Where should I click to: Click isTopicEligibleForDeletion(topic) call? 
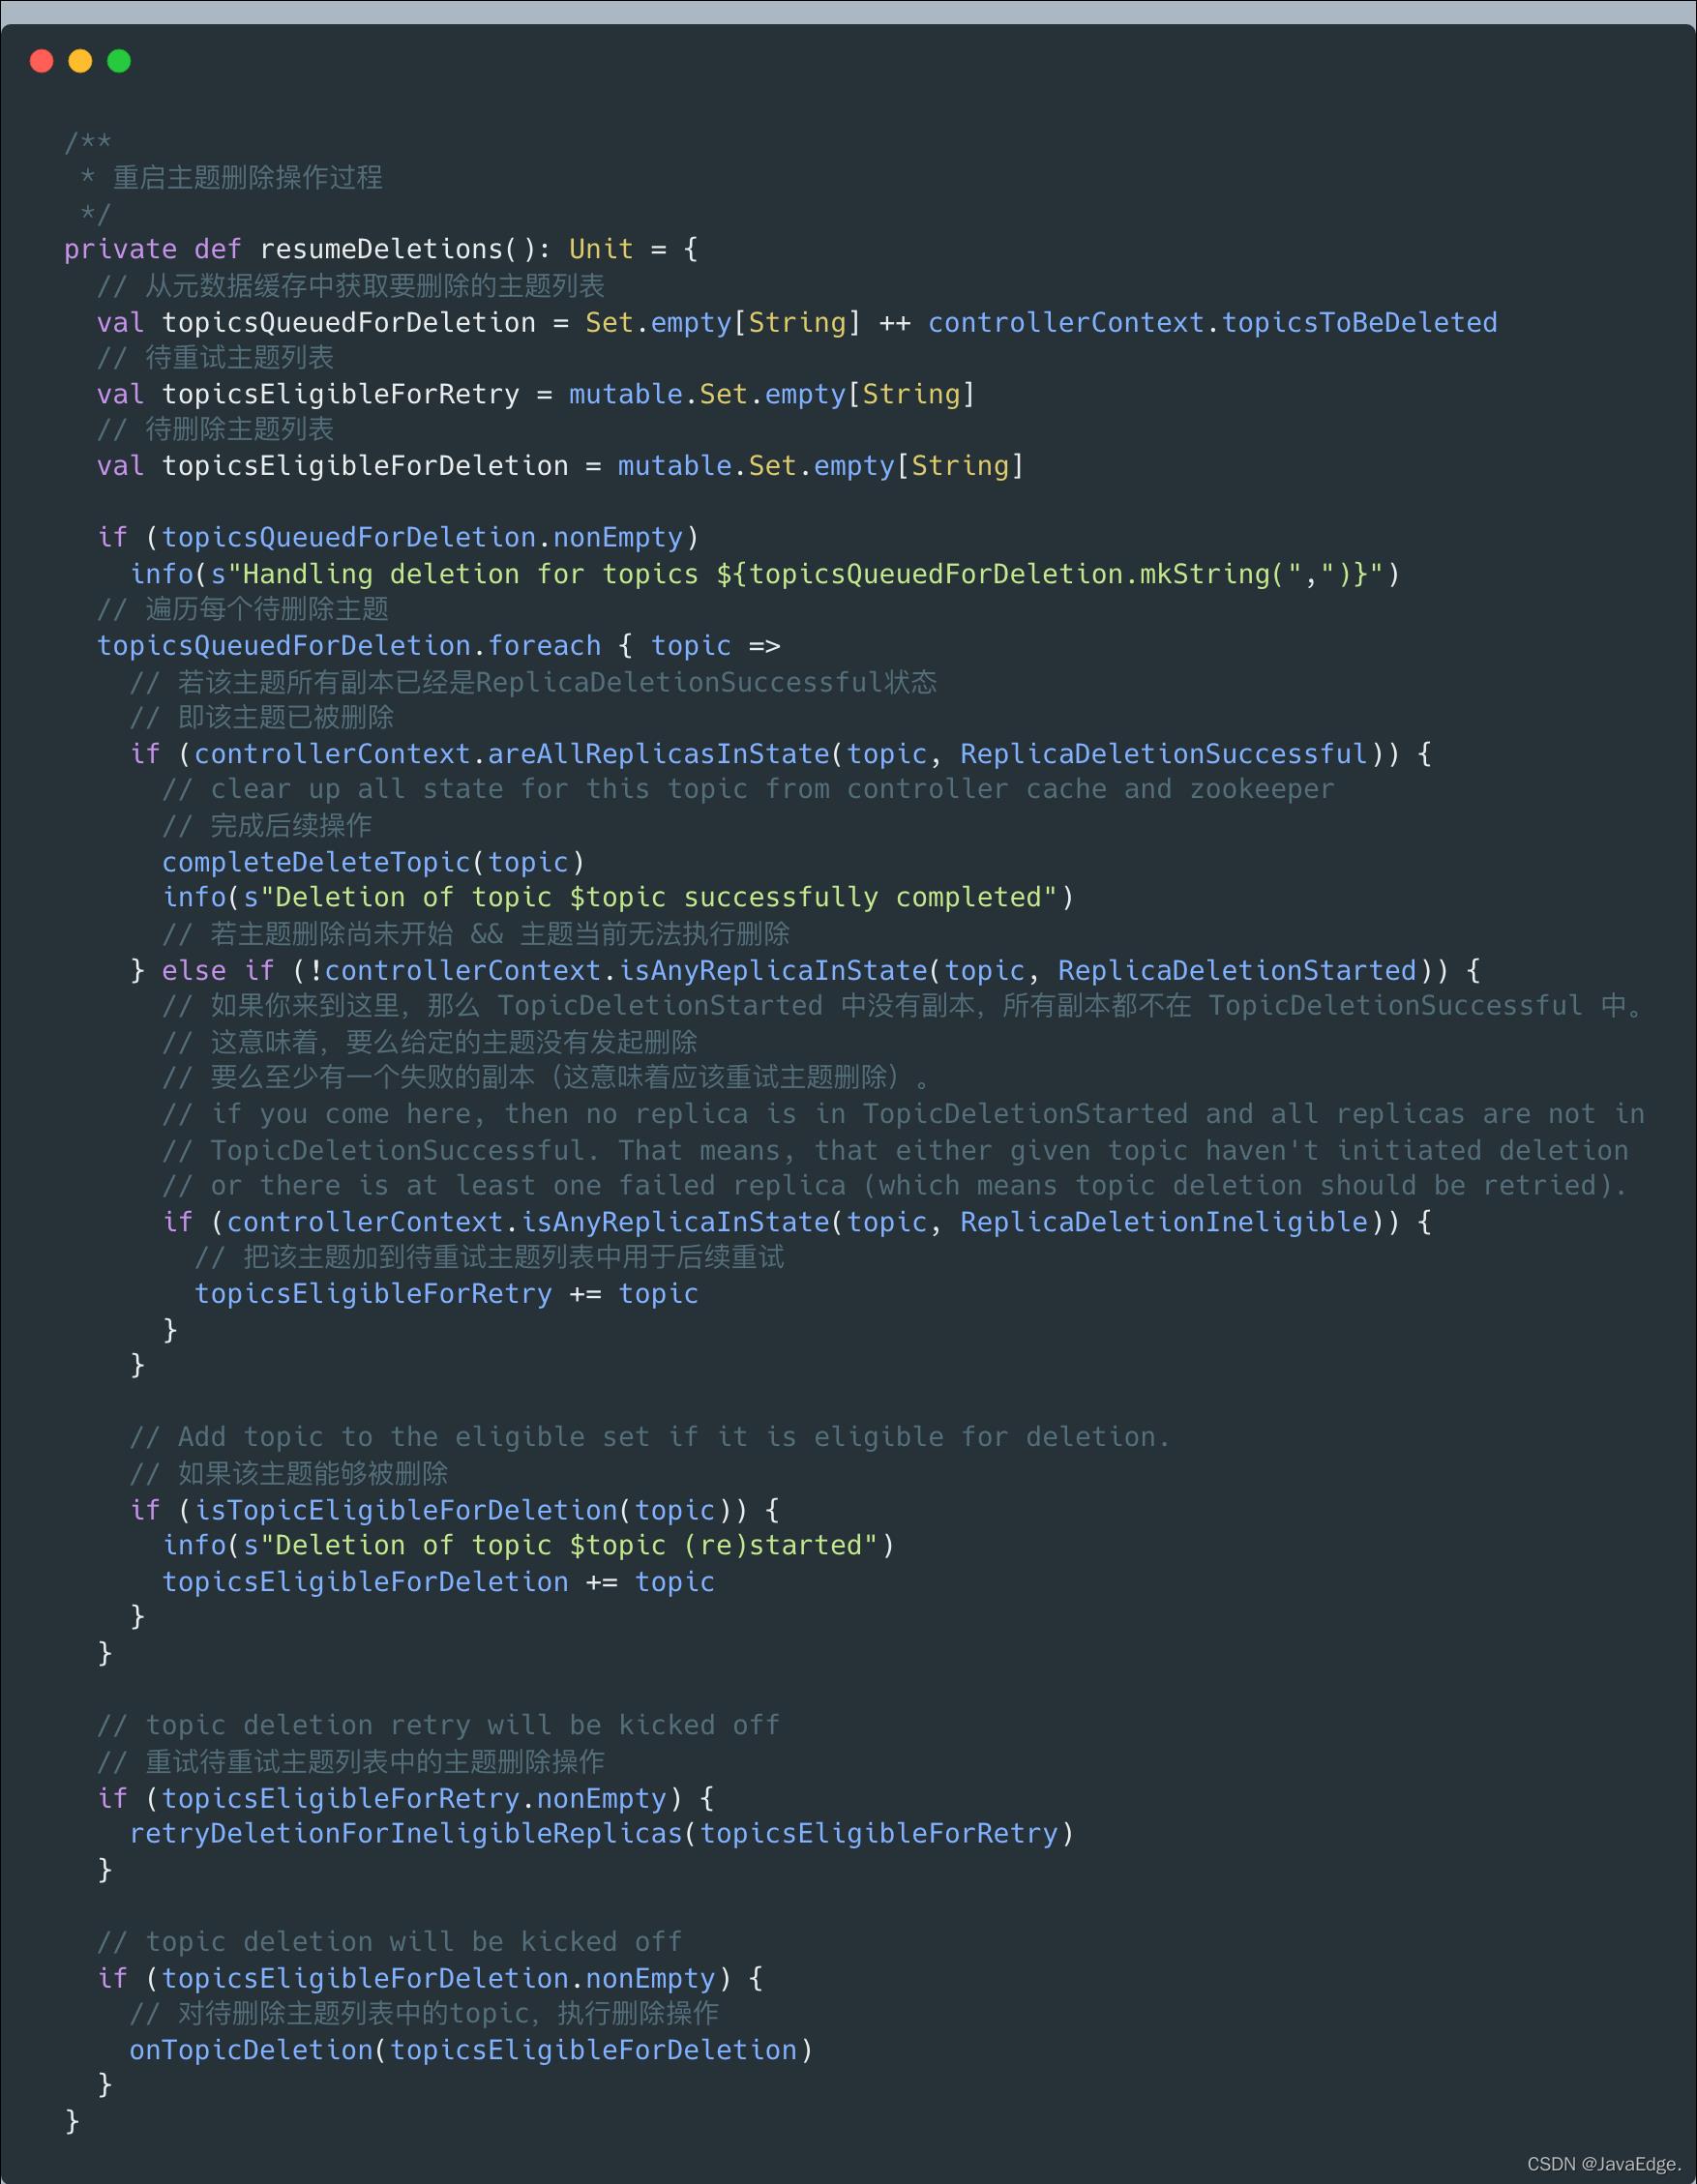463,1510
